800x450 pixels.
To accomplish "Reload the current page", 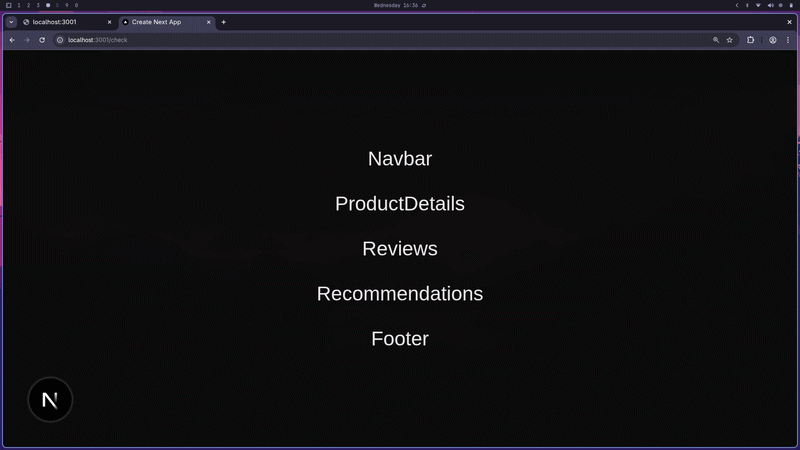I will click(x=42, y=40).
